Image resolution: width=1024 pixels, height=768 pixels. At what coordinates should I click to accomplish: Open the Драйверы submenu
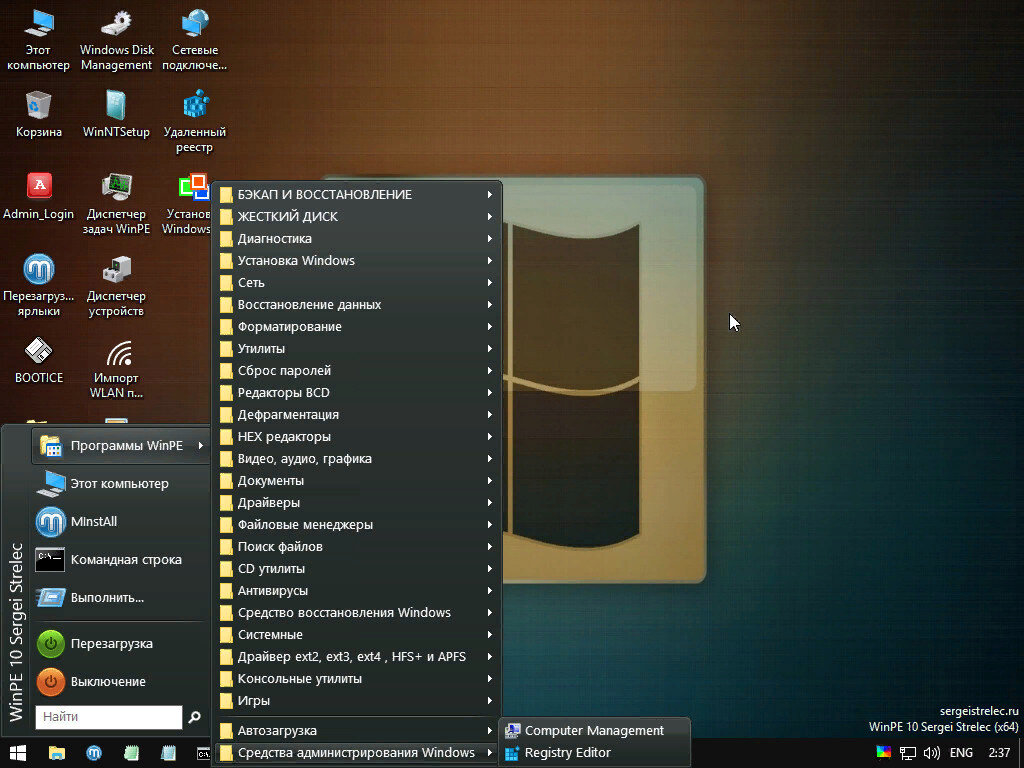357,503
